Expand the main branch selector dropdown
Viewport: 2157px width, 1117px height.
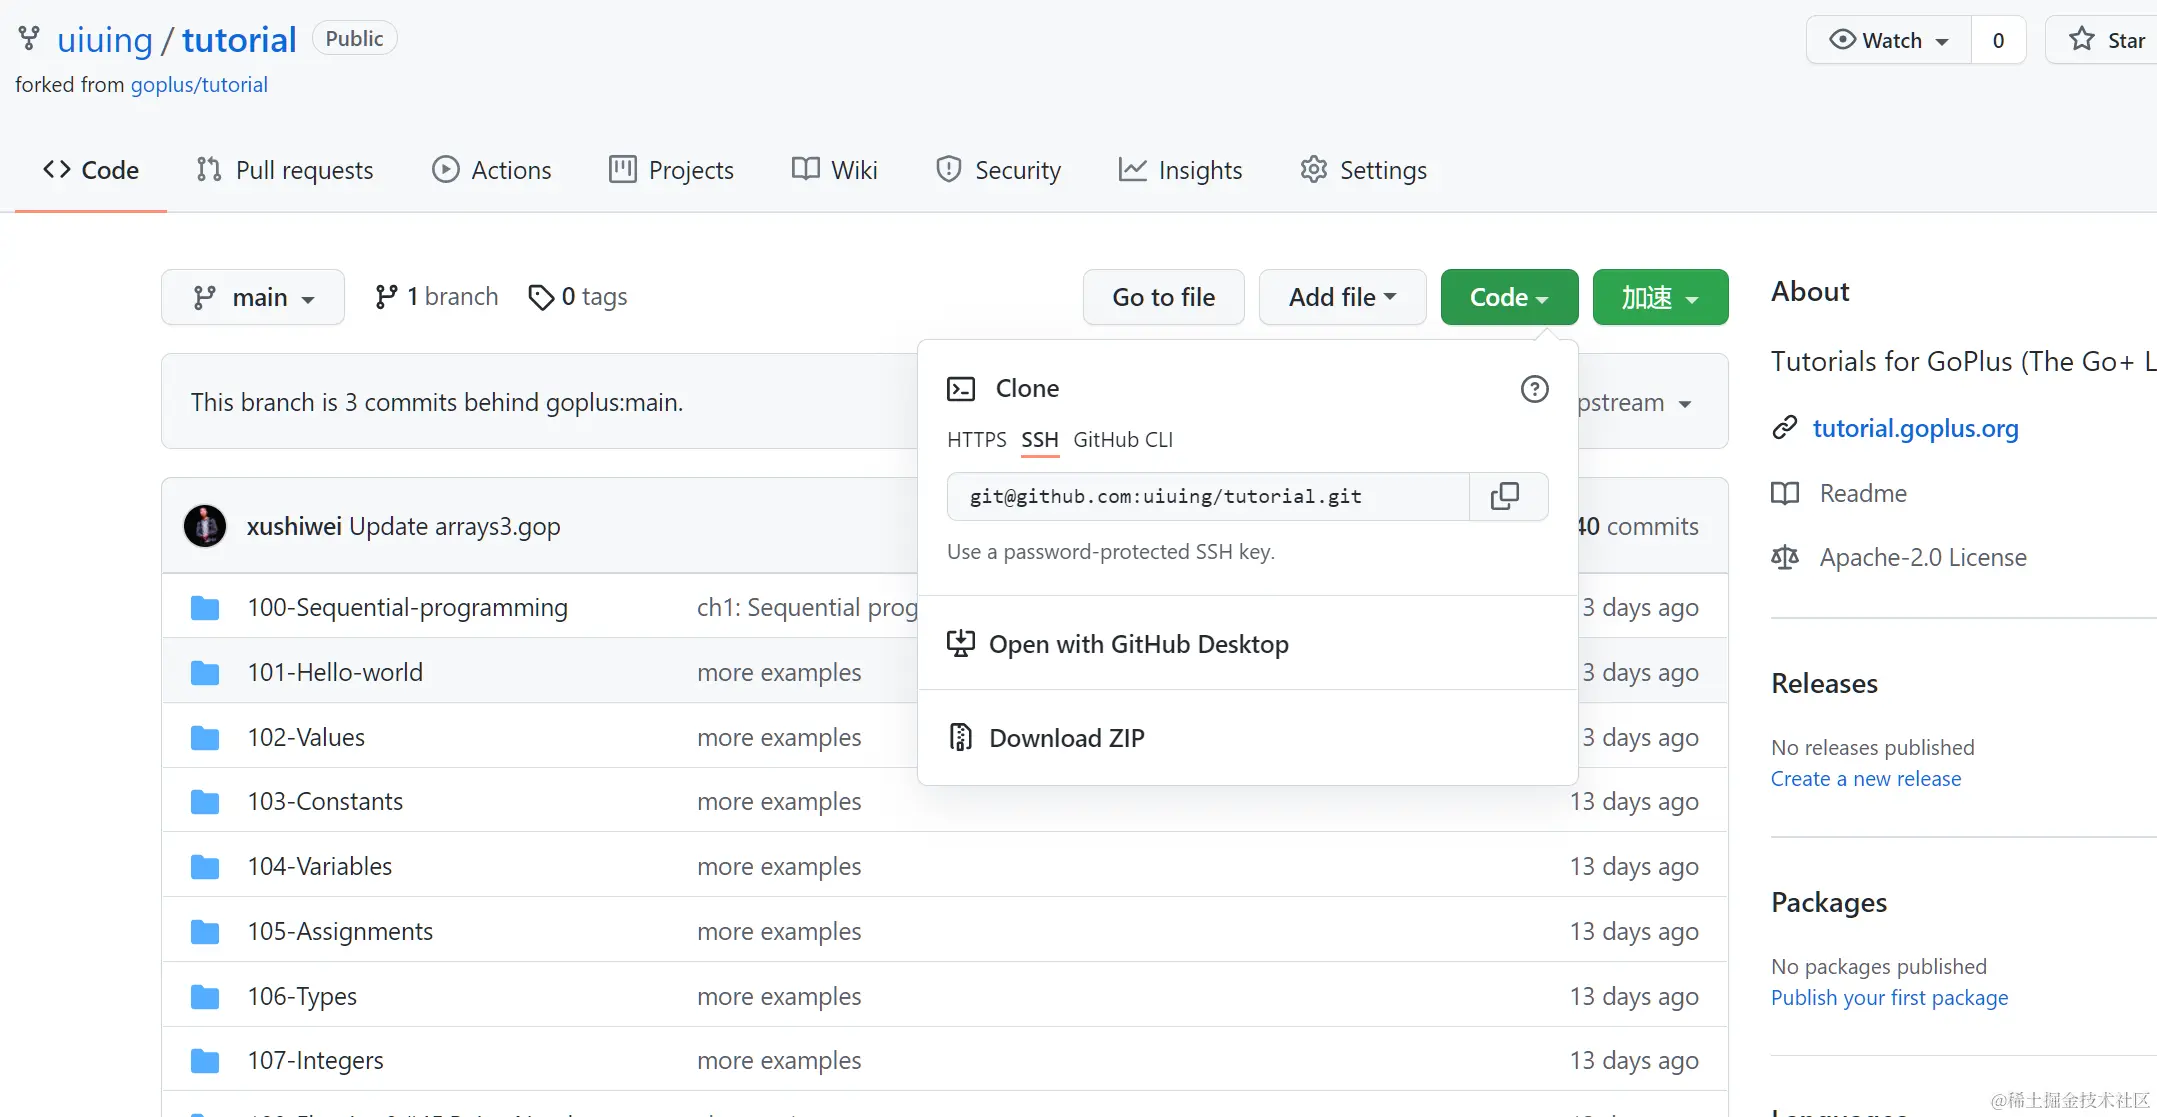click(x=253, y=297)
